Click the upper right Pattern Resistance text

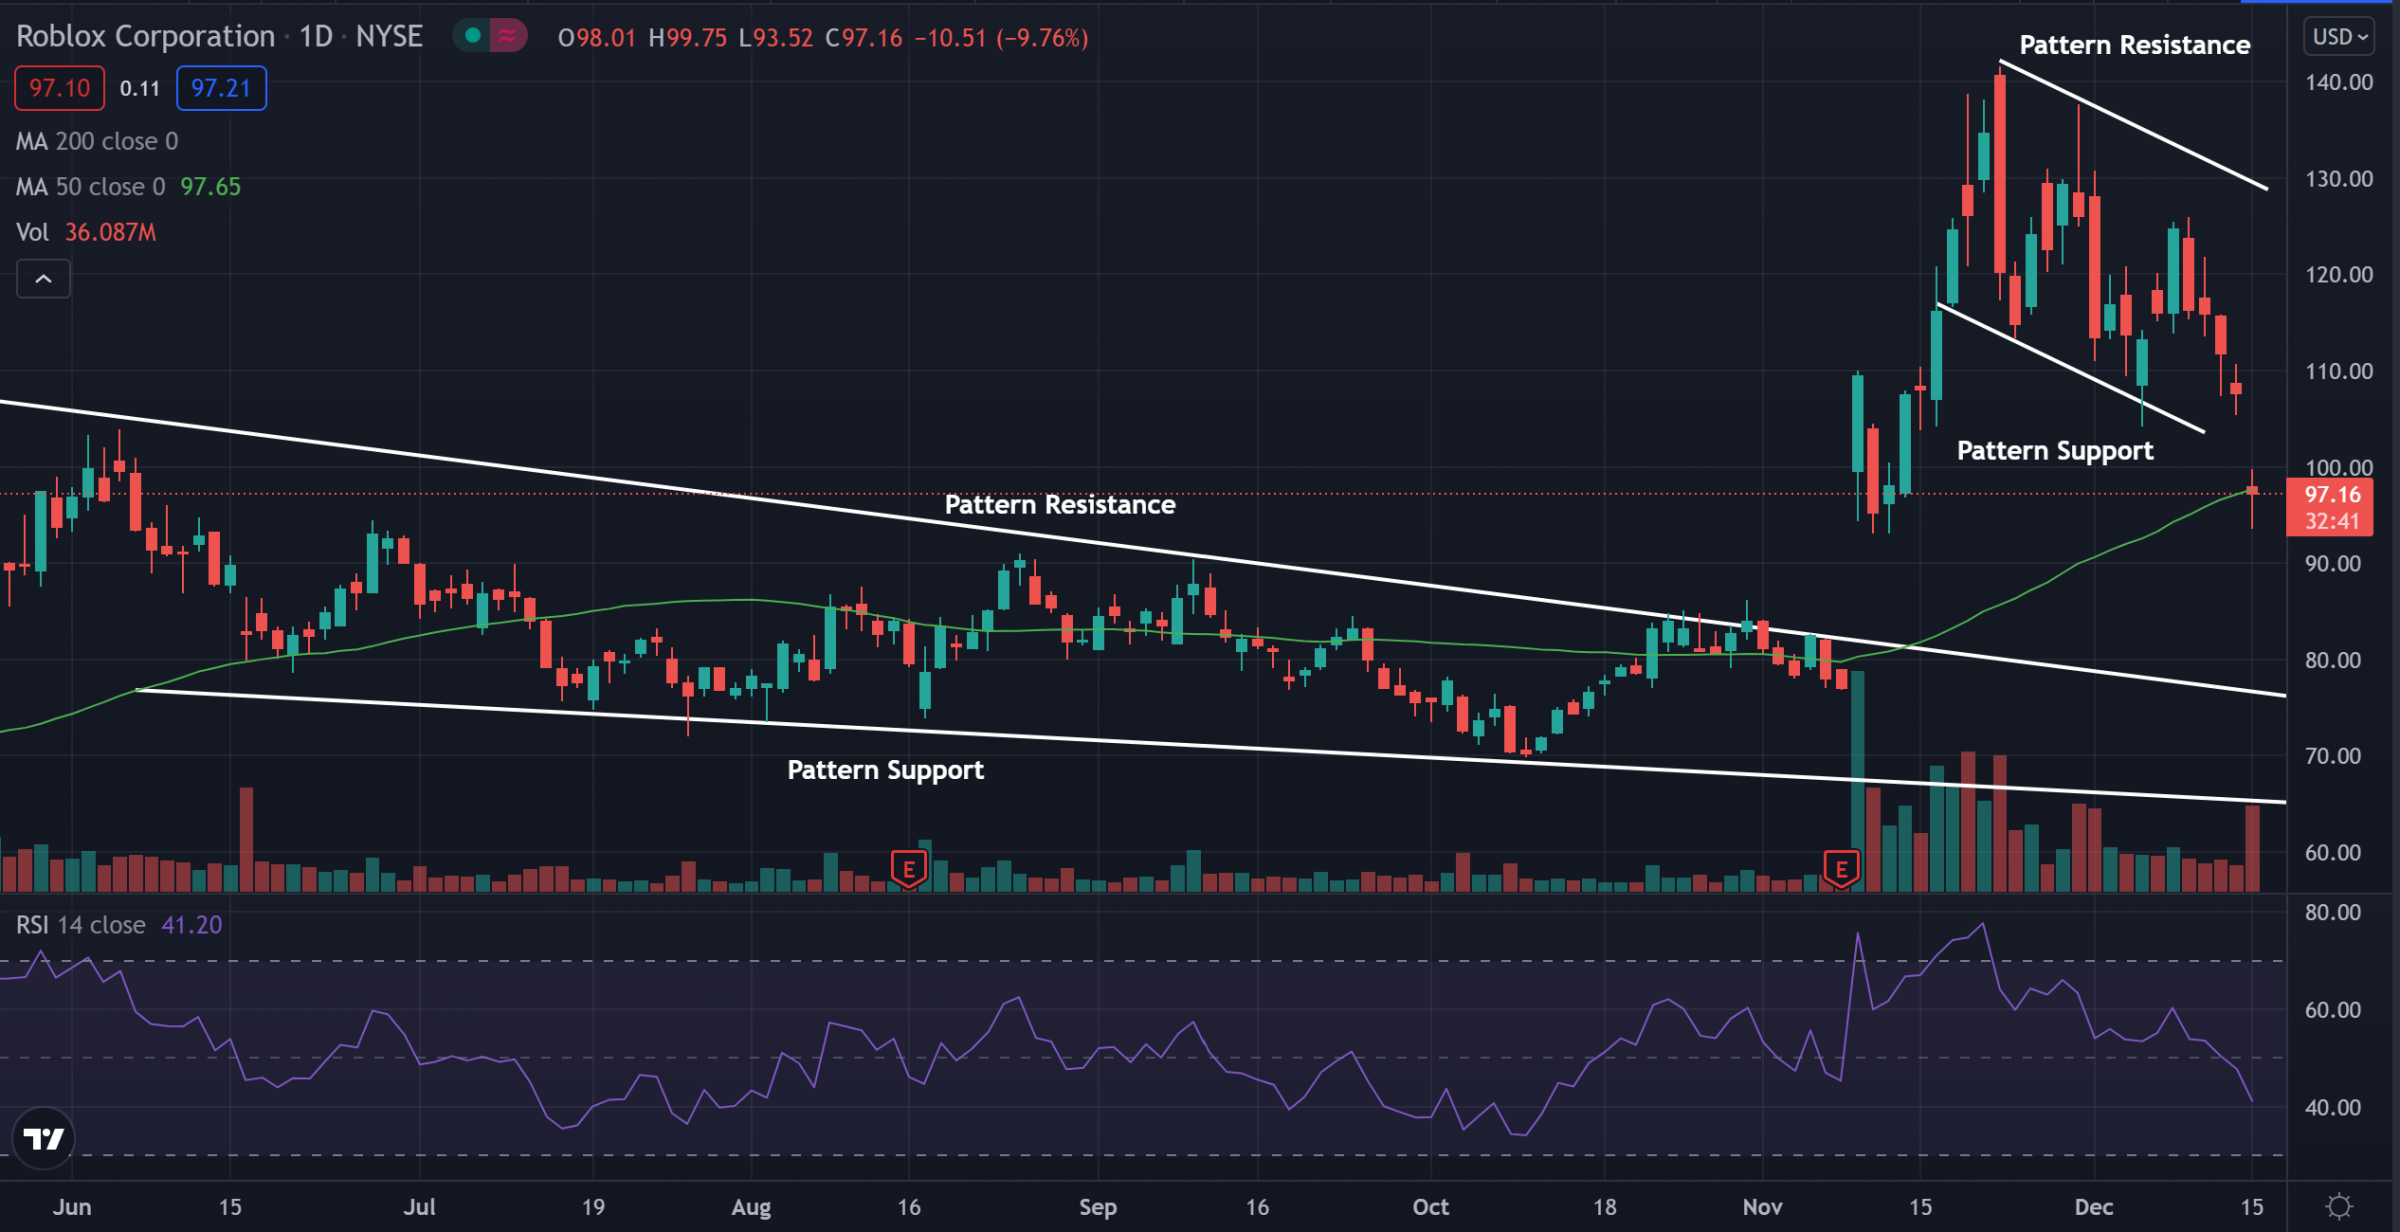tap(2135, 45)
